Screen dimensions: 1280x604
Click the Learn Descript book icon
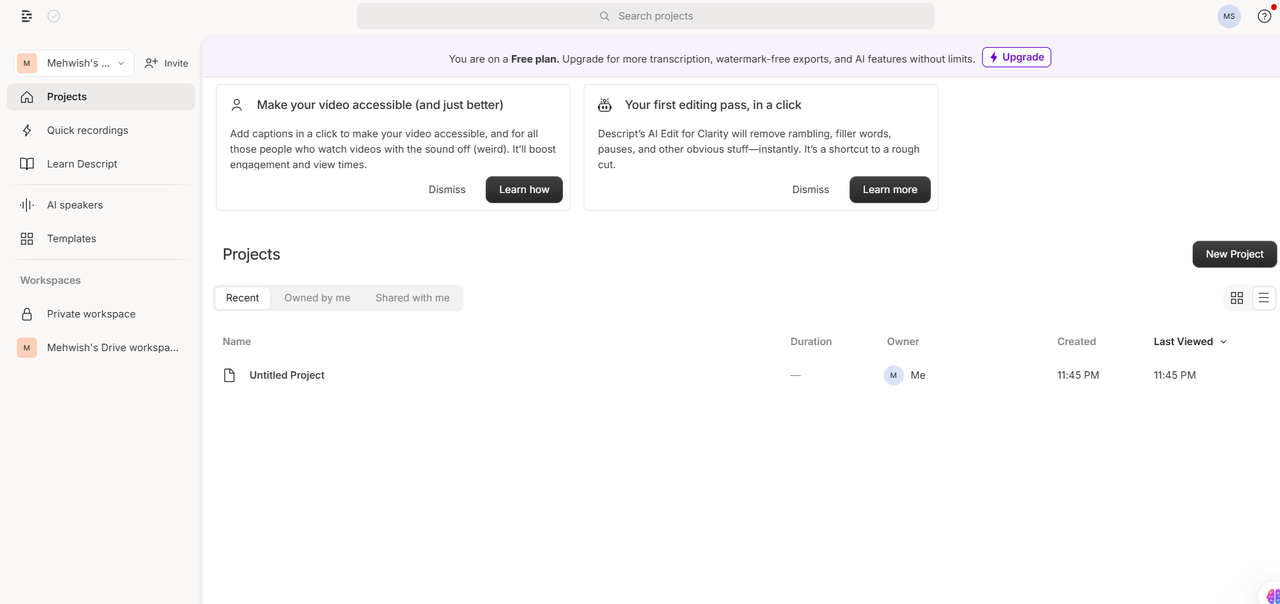[27, 164]
